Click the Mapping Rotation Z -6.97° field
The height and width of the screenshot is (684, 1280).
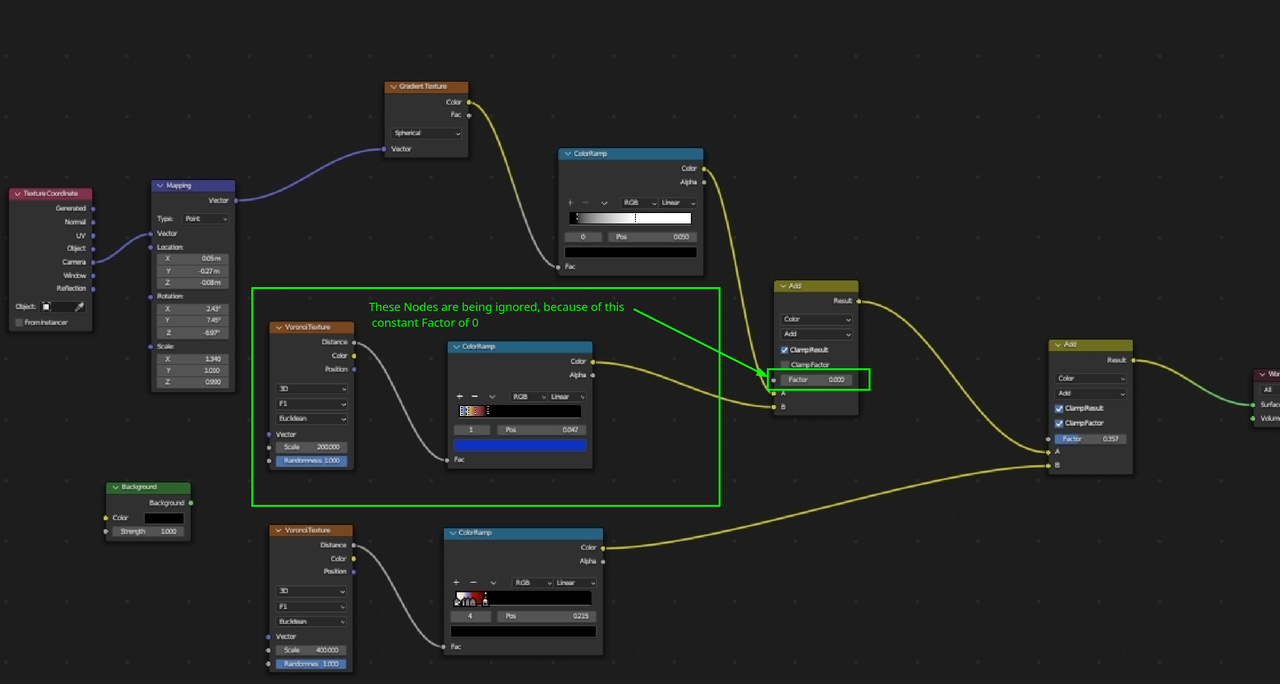pos(194,332)
